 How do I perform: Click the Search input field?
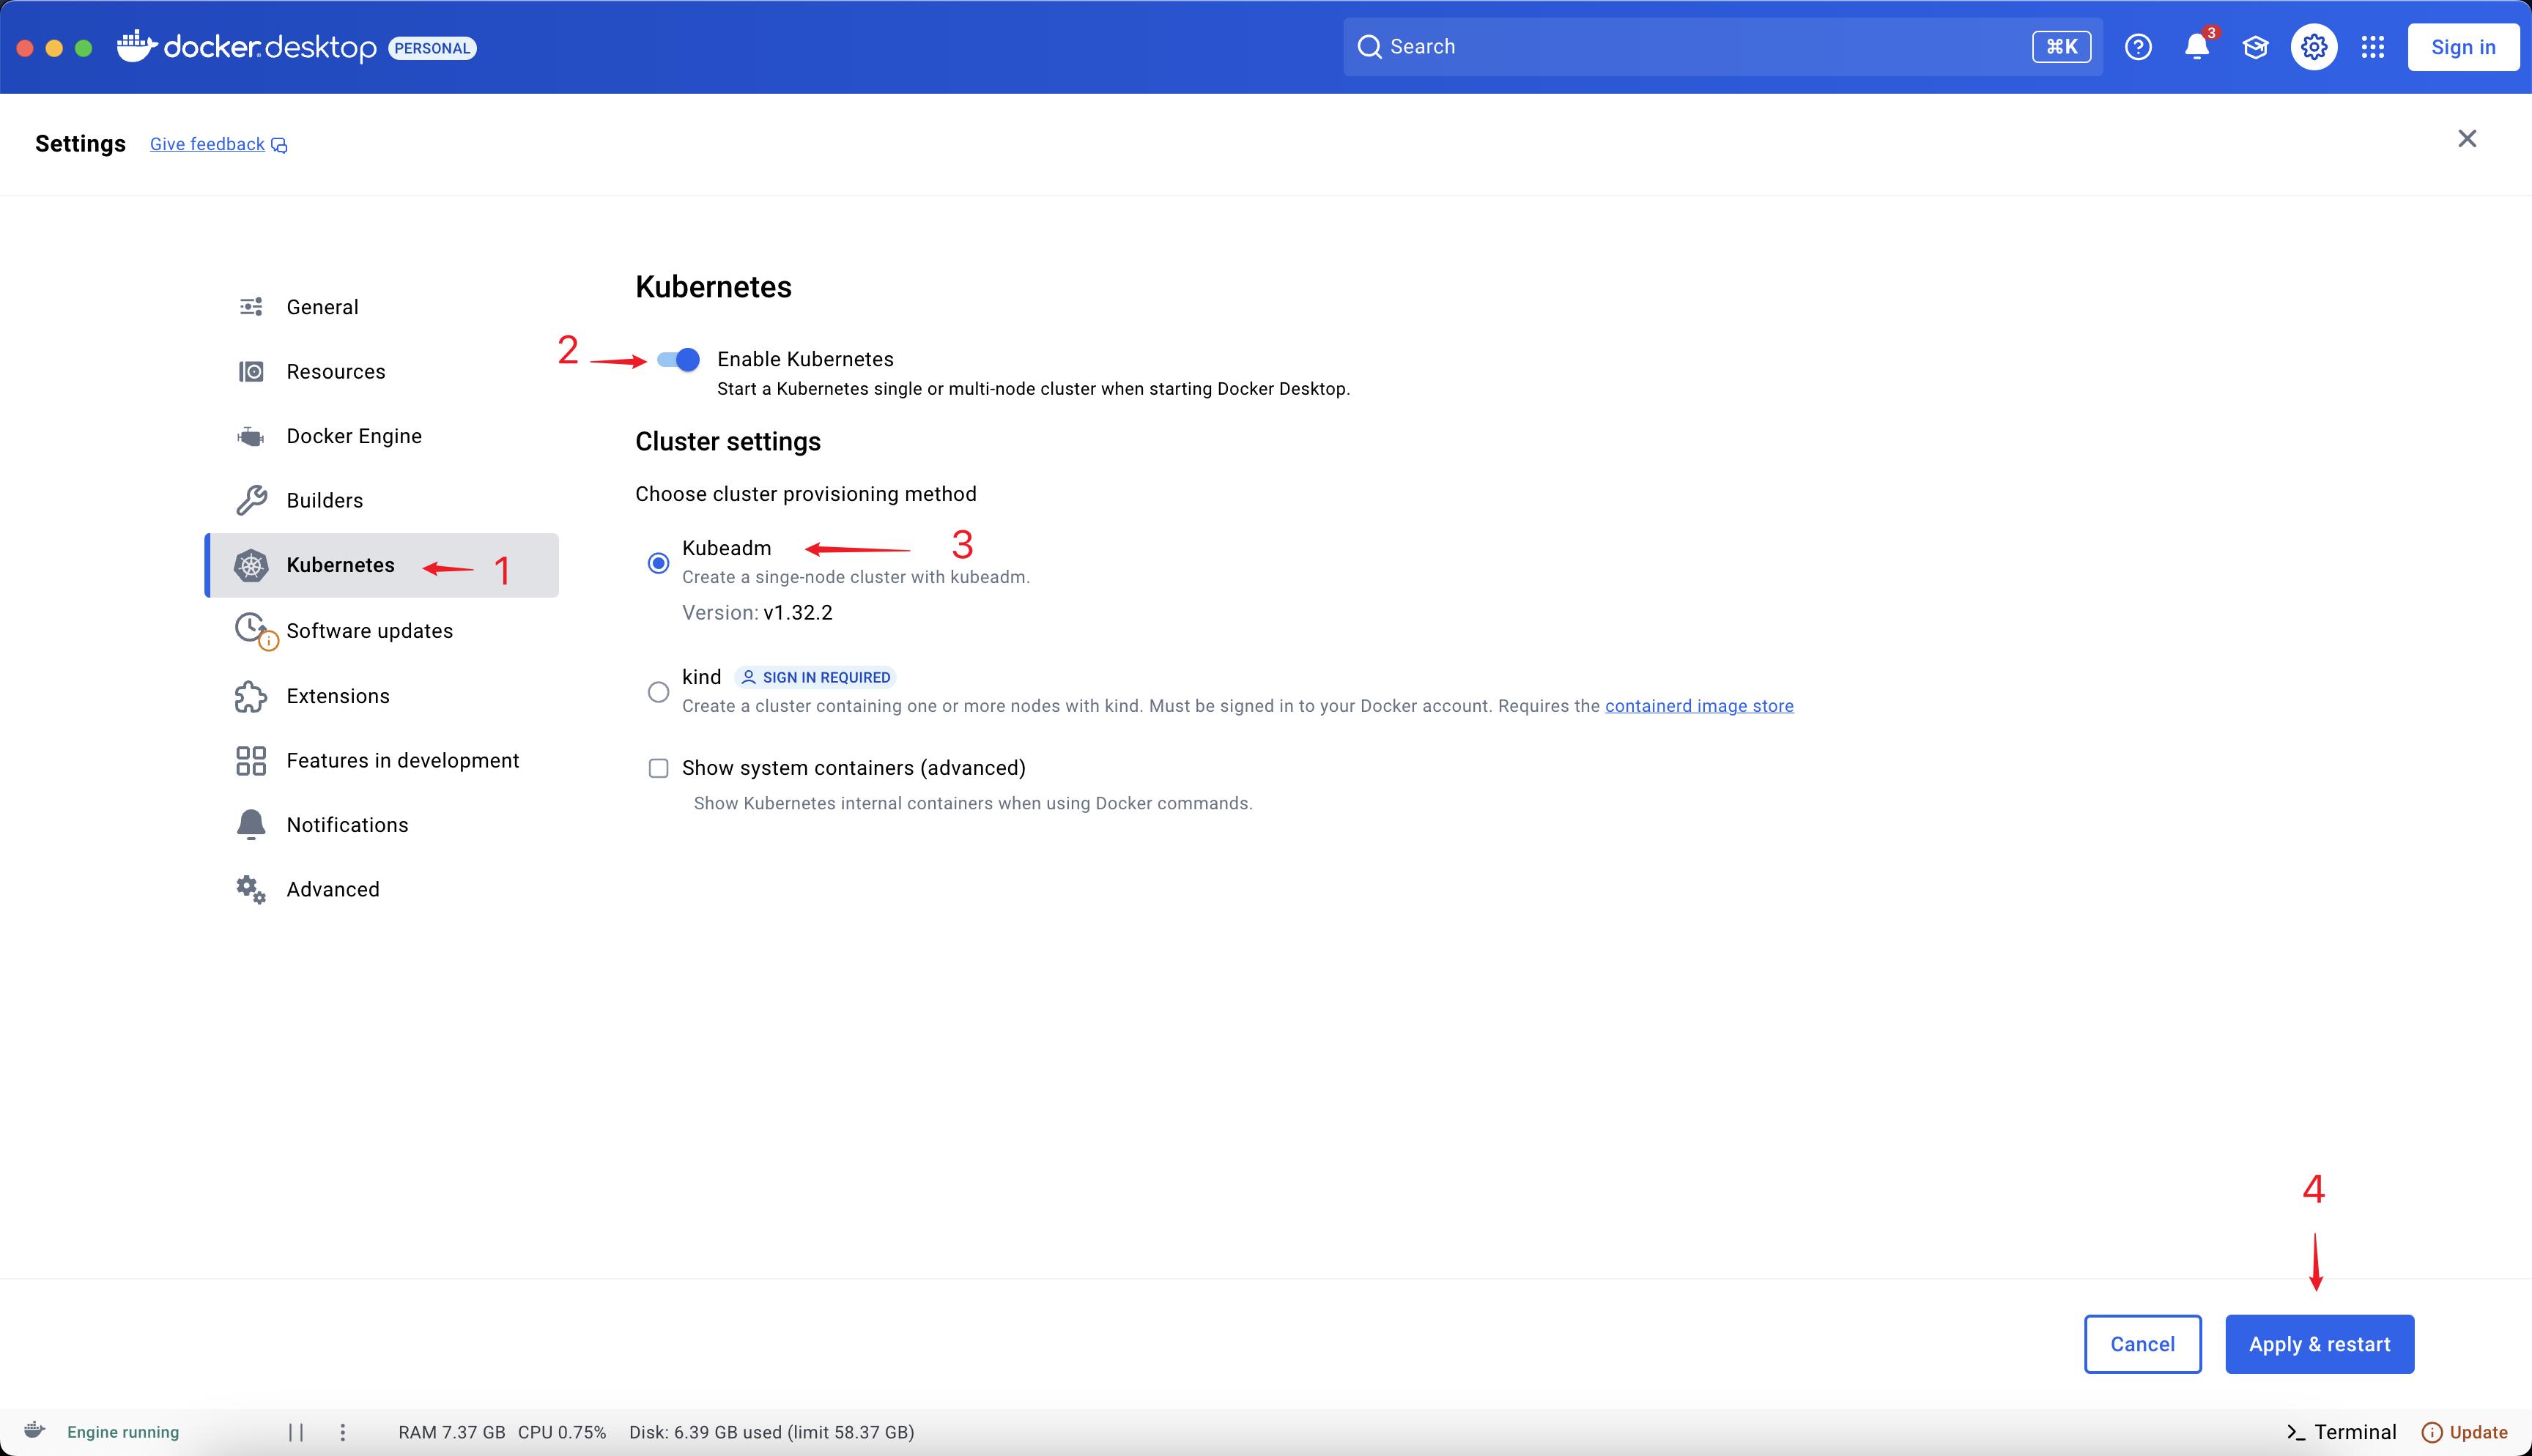click(1722, 47)
